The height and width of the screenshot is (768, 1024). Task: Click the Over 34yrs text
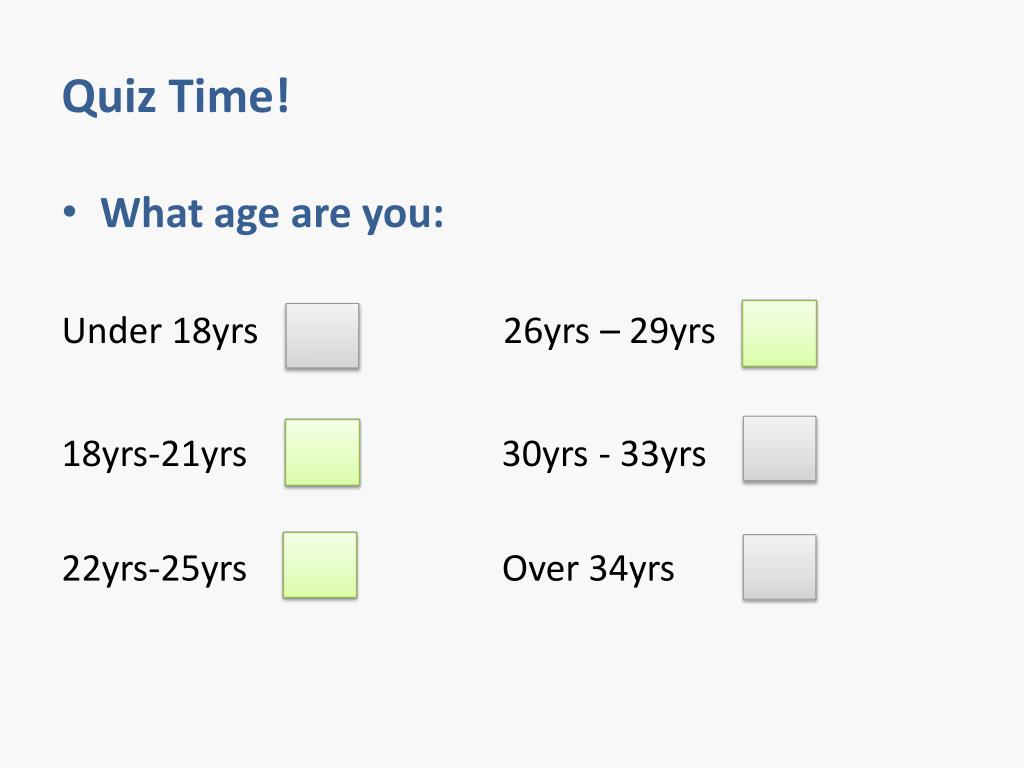point(588,568)
